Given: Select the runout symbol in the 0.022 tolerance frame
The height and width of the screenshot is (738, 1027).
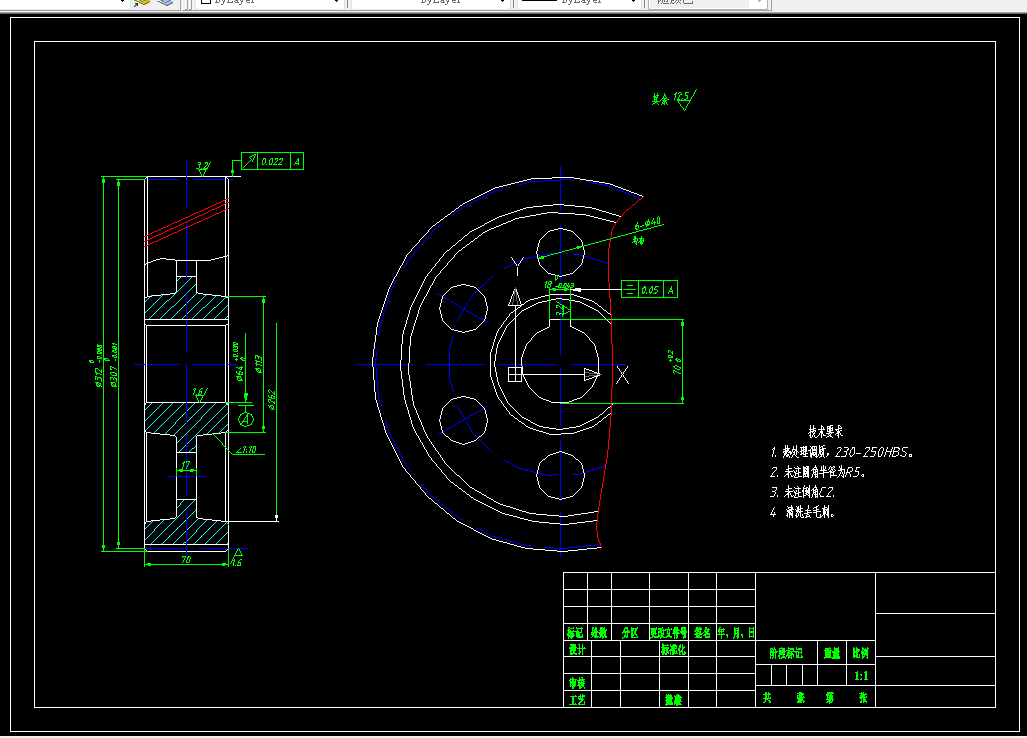Looking at the screenshot, I should tap(250, 161).
